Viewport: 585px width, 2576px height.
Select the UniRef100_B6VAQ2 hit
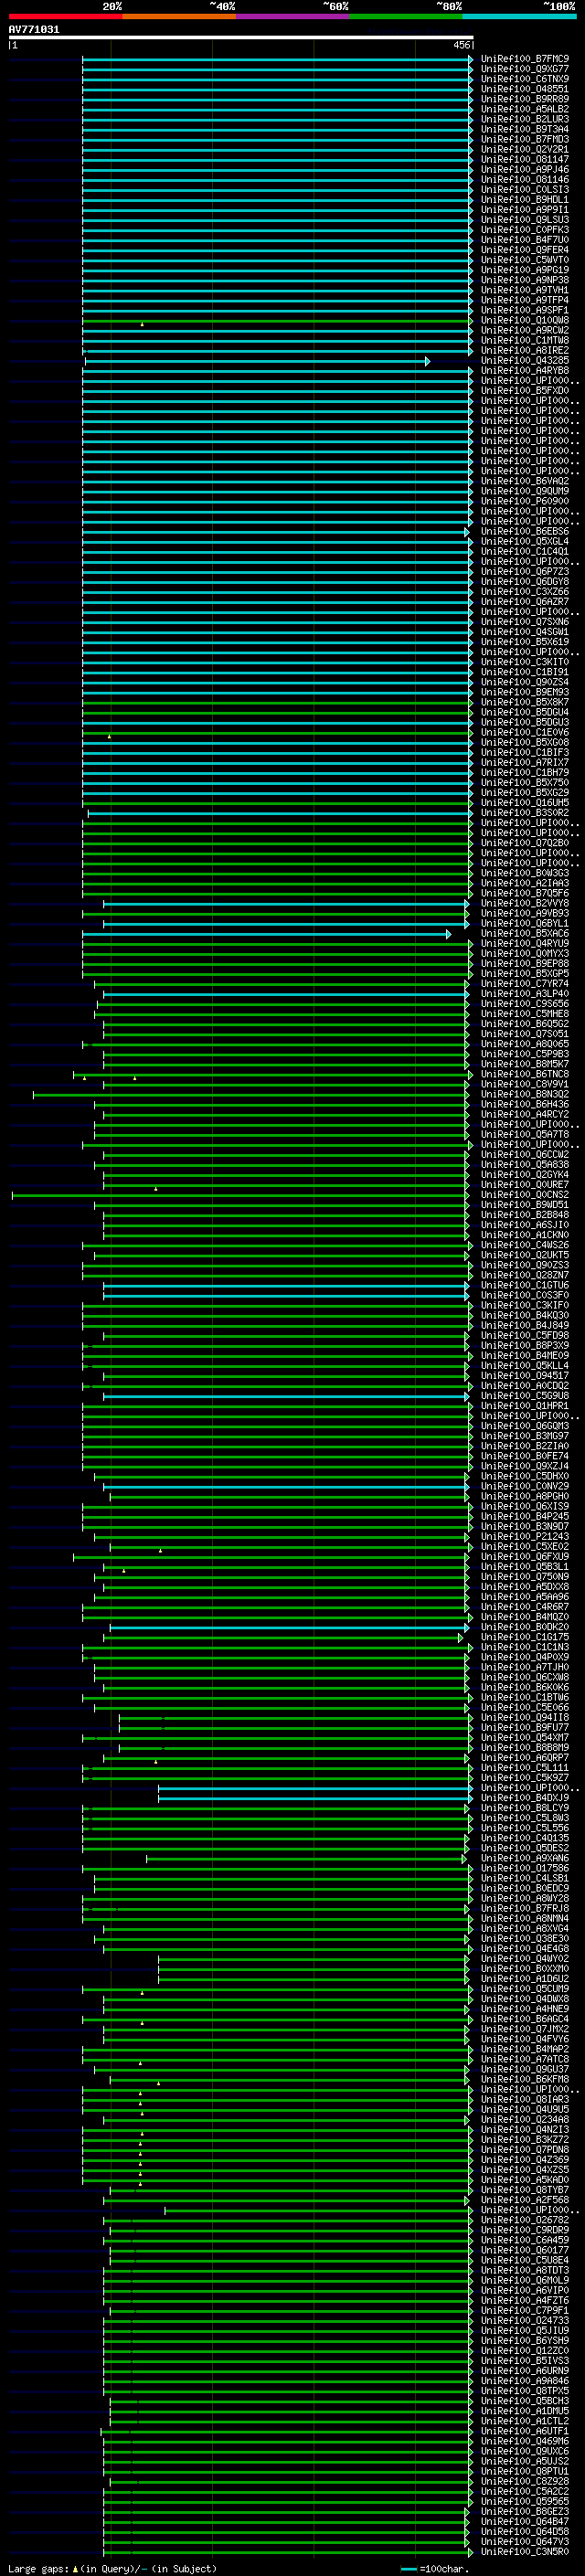click(525, 481)
